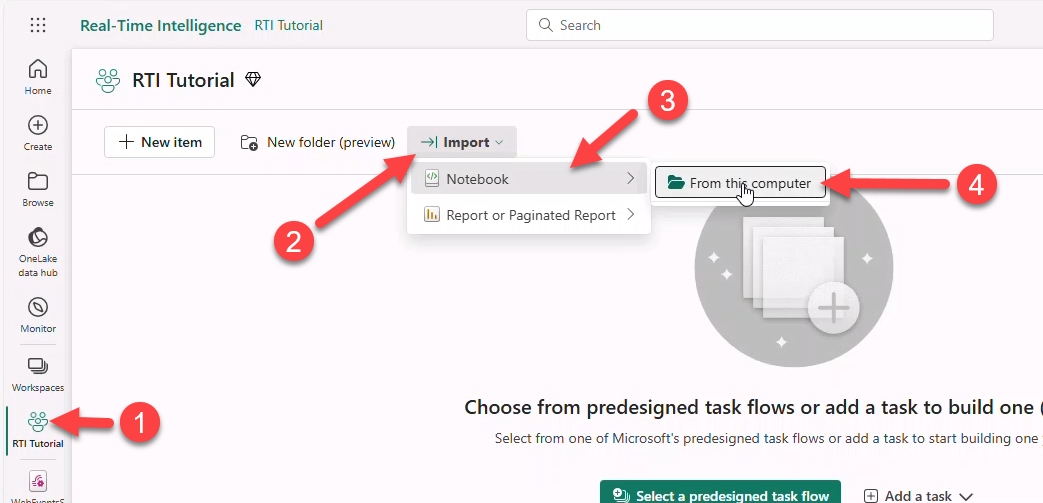Open Browse in the left navigation
Screen dimensions: 1043x503
[x=38, y=188]
